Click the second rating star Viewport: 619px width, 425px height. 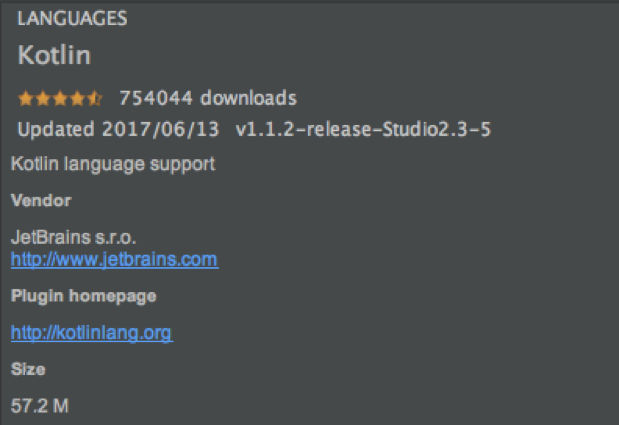pos(43,98)
